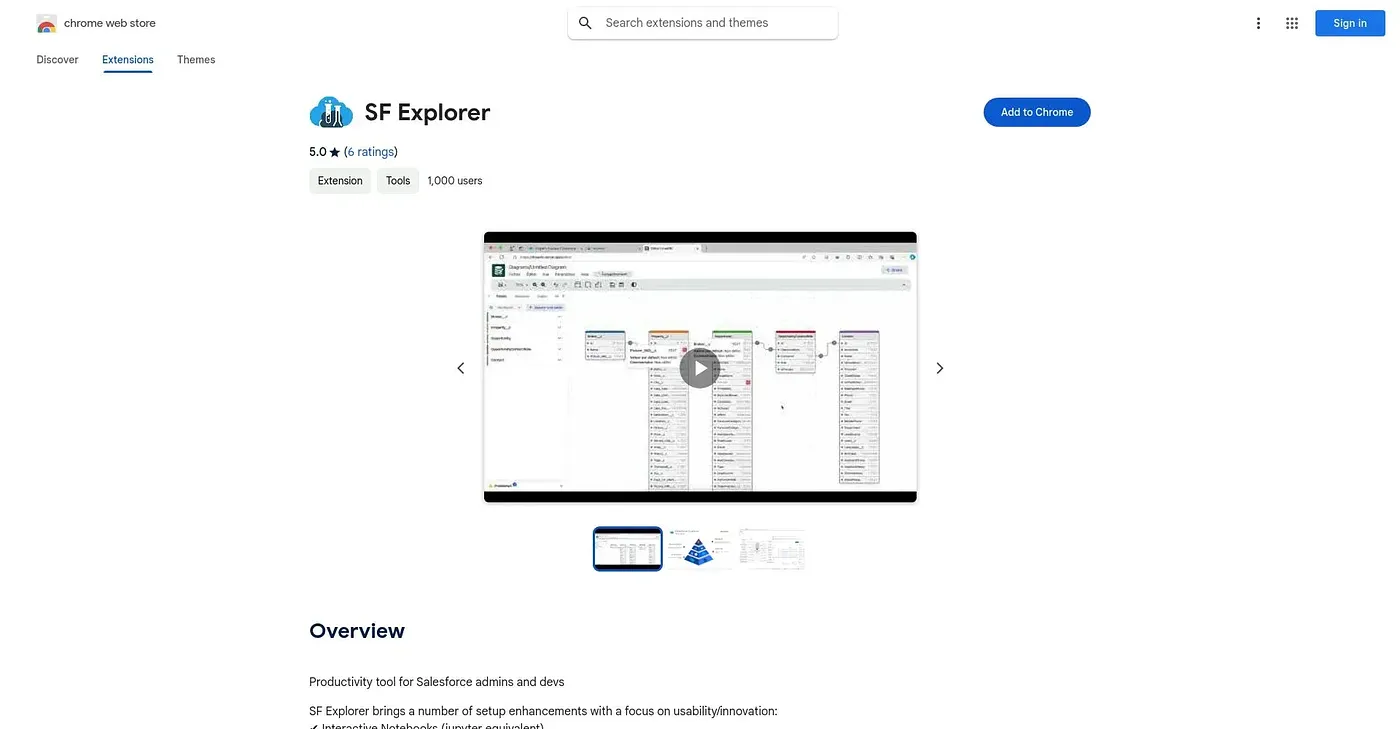Show the next screenshot with right arrow
This screenshot has height=729, width=1400.
[939, 368]
